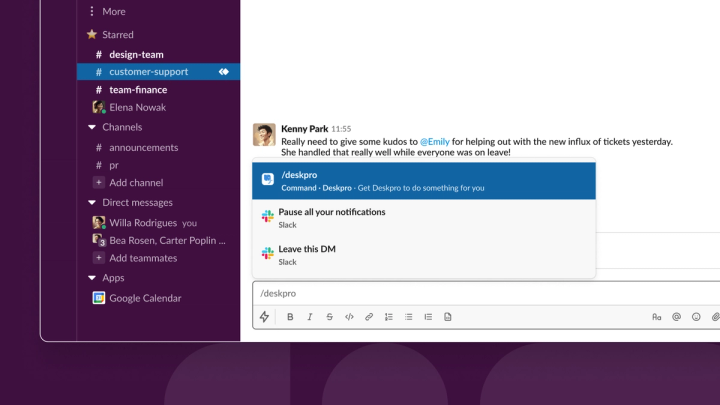Click the lightning bolt shortcuts icon
The height and width of the screenshot is (405, 720).
click(x=264, y=316)
